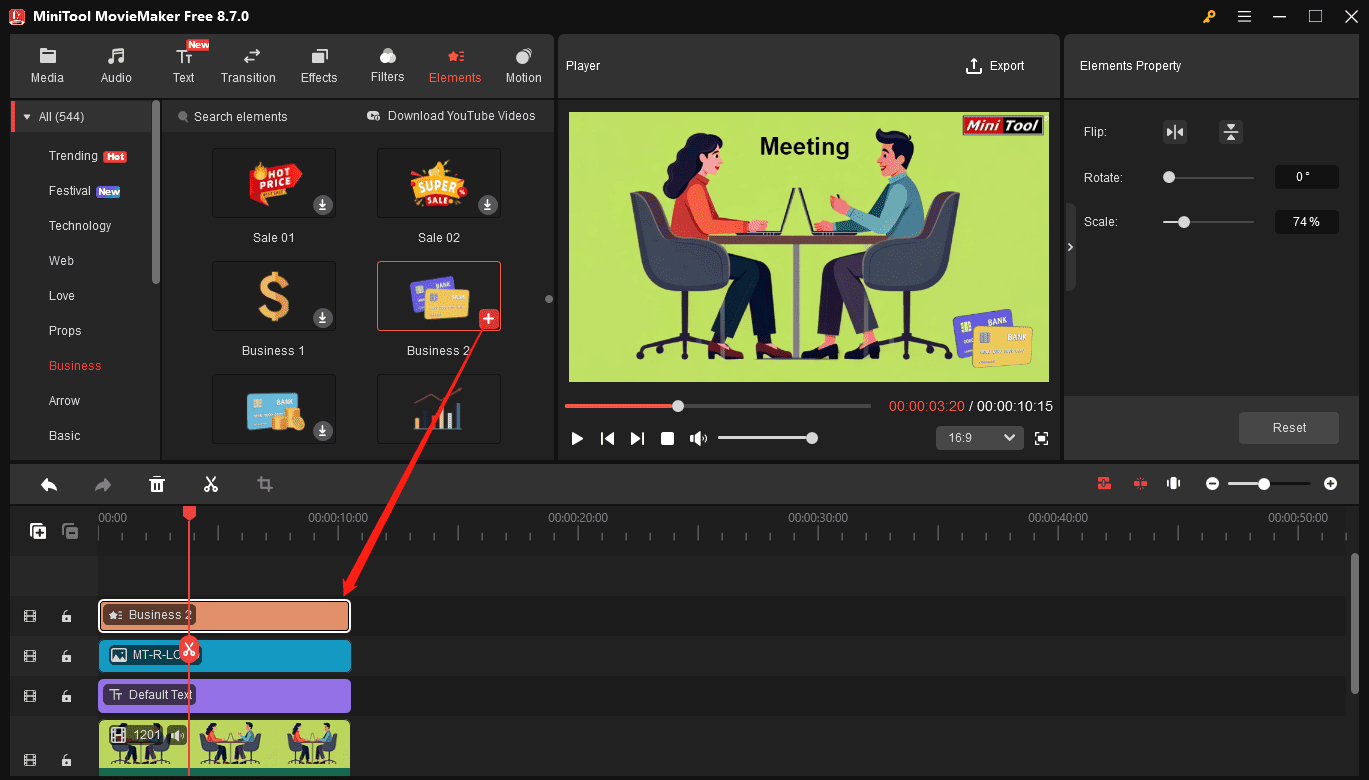The image size is (1369, 780).
Task: Click film icon of Business 2 track
Action: [x=30, y=617]
